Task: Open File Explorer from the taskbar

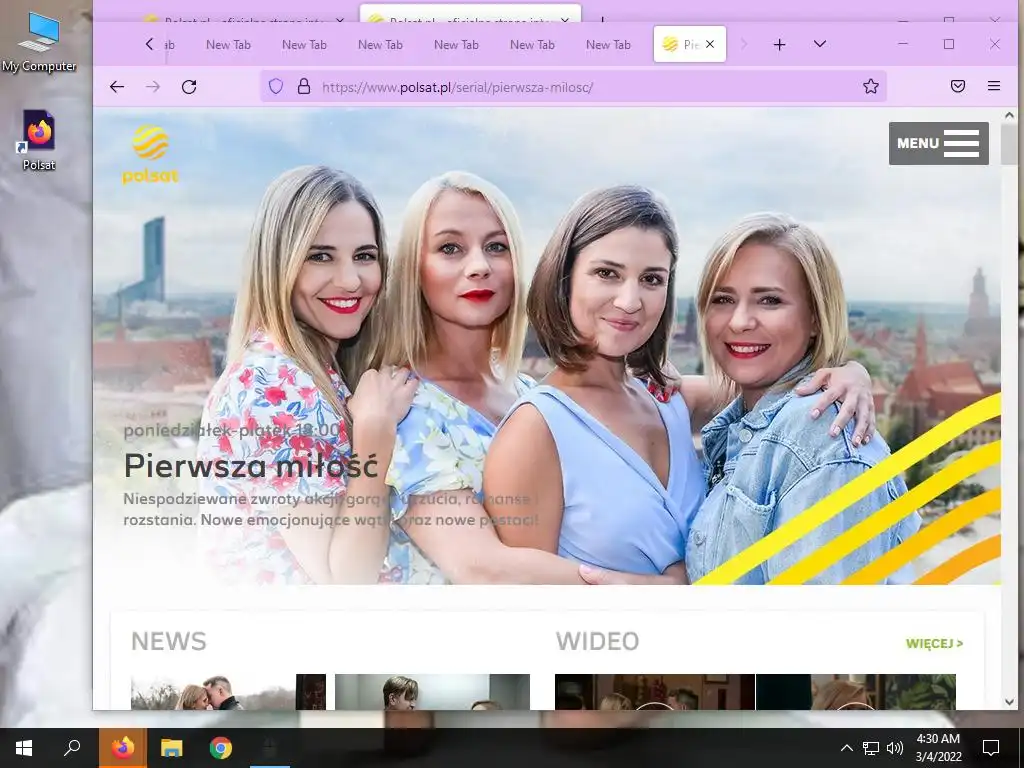Action: point(172,748)
